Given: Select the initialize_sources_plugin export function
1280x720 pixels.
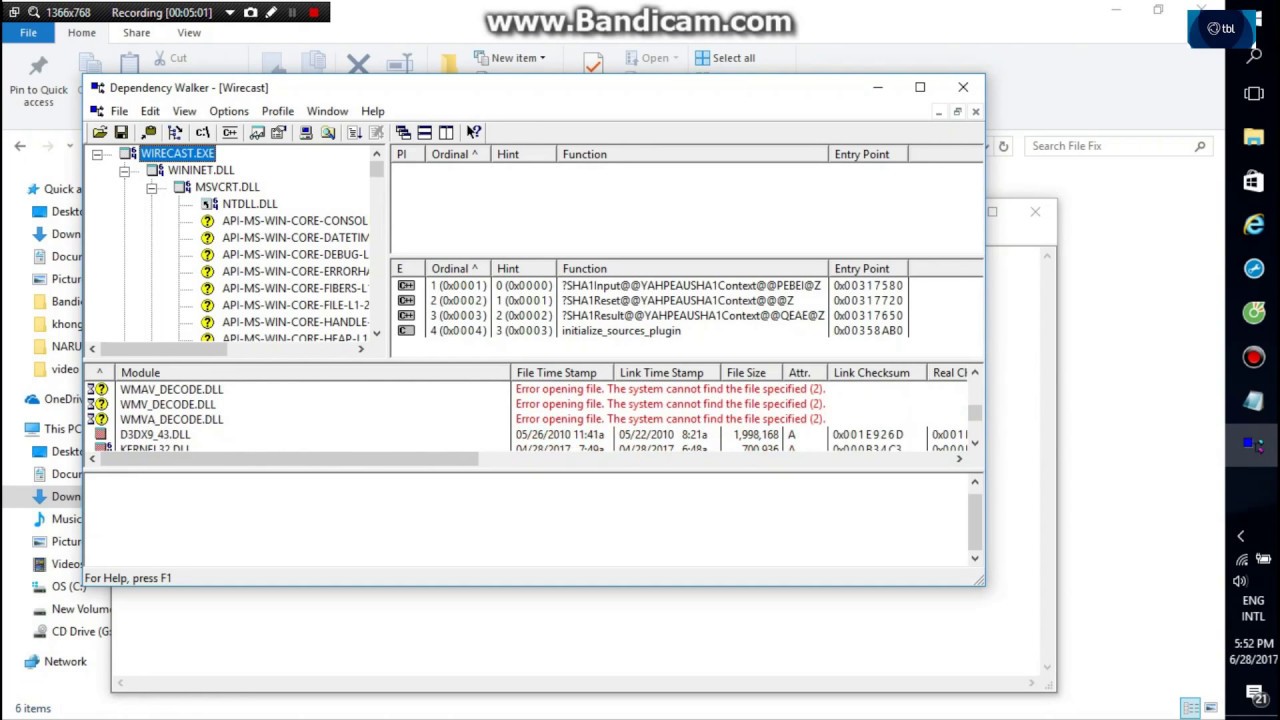Looking at the screenshot, I should tap(621, 331).
